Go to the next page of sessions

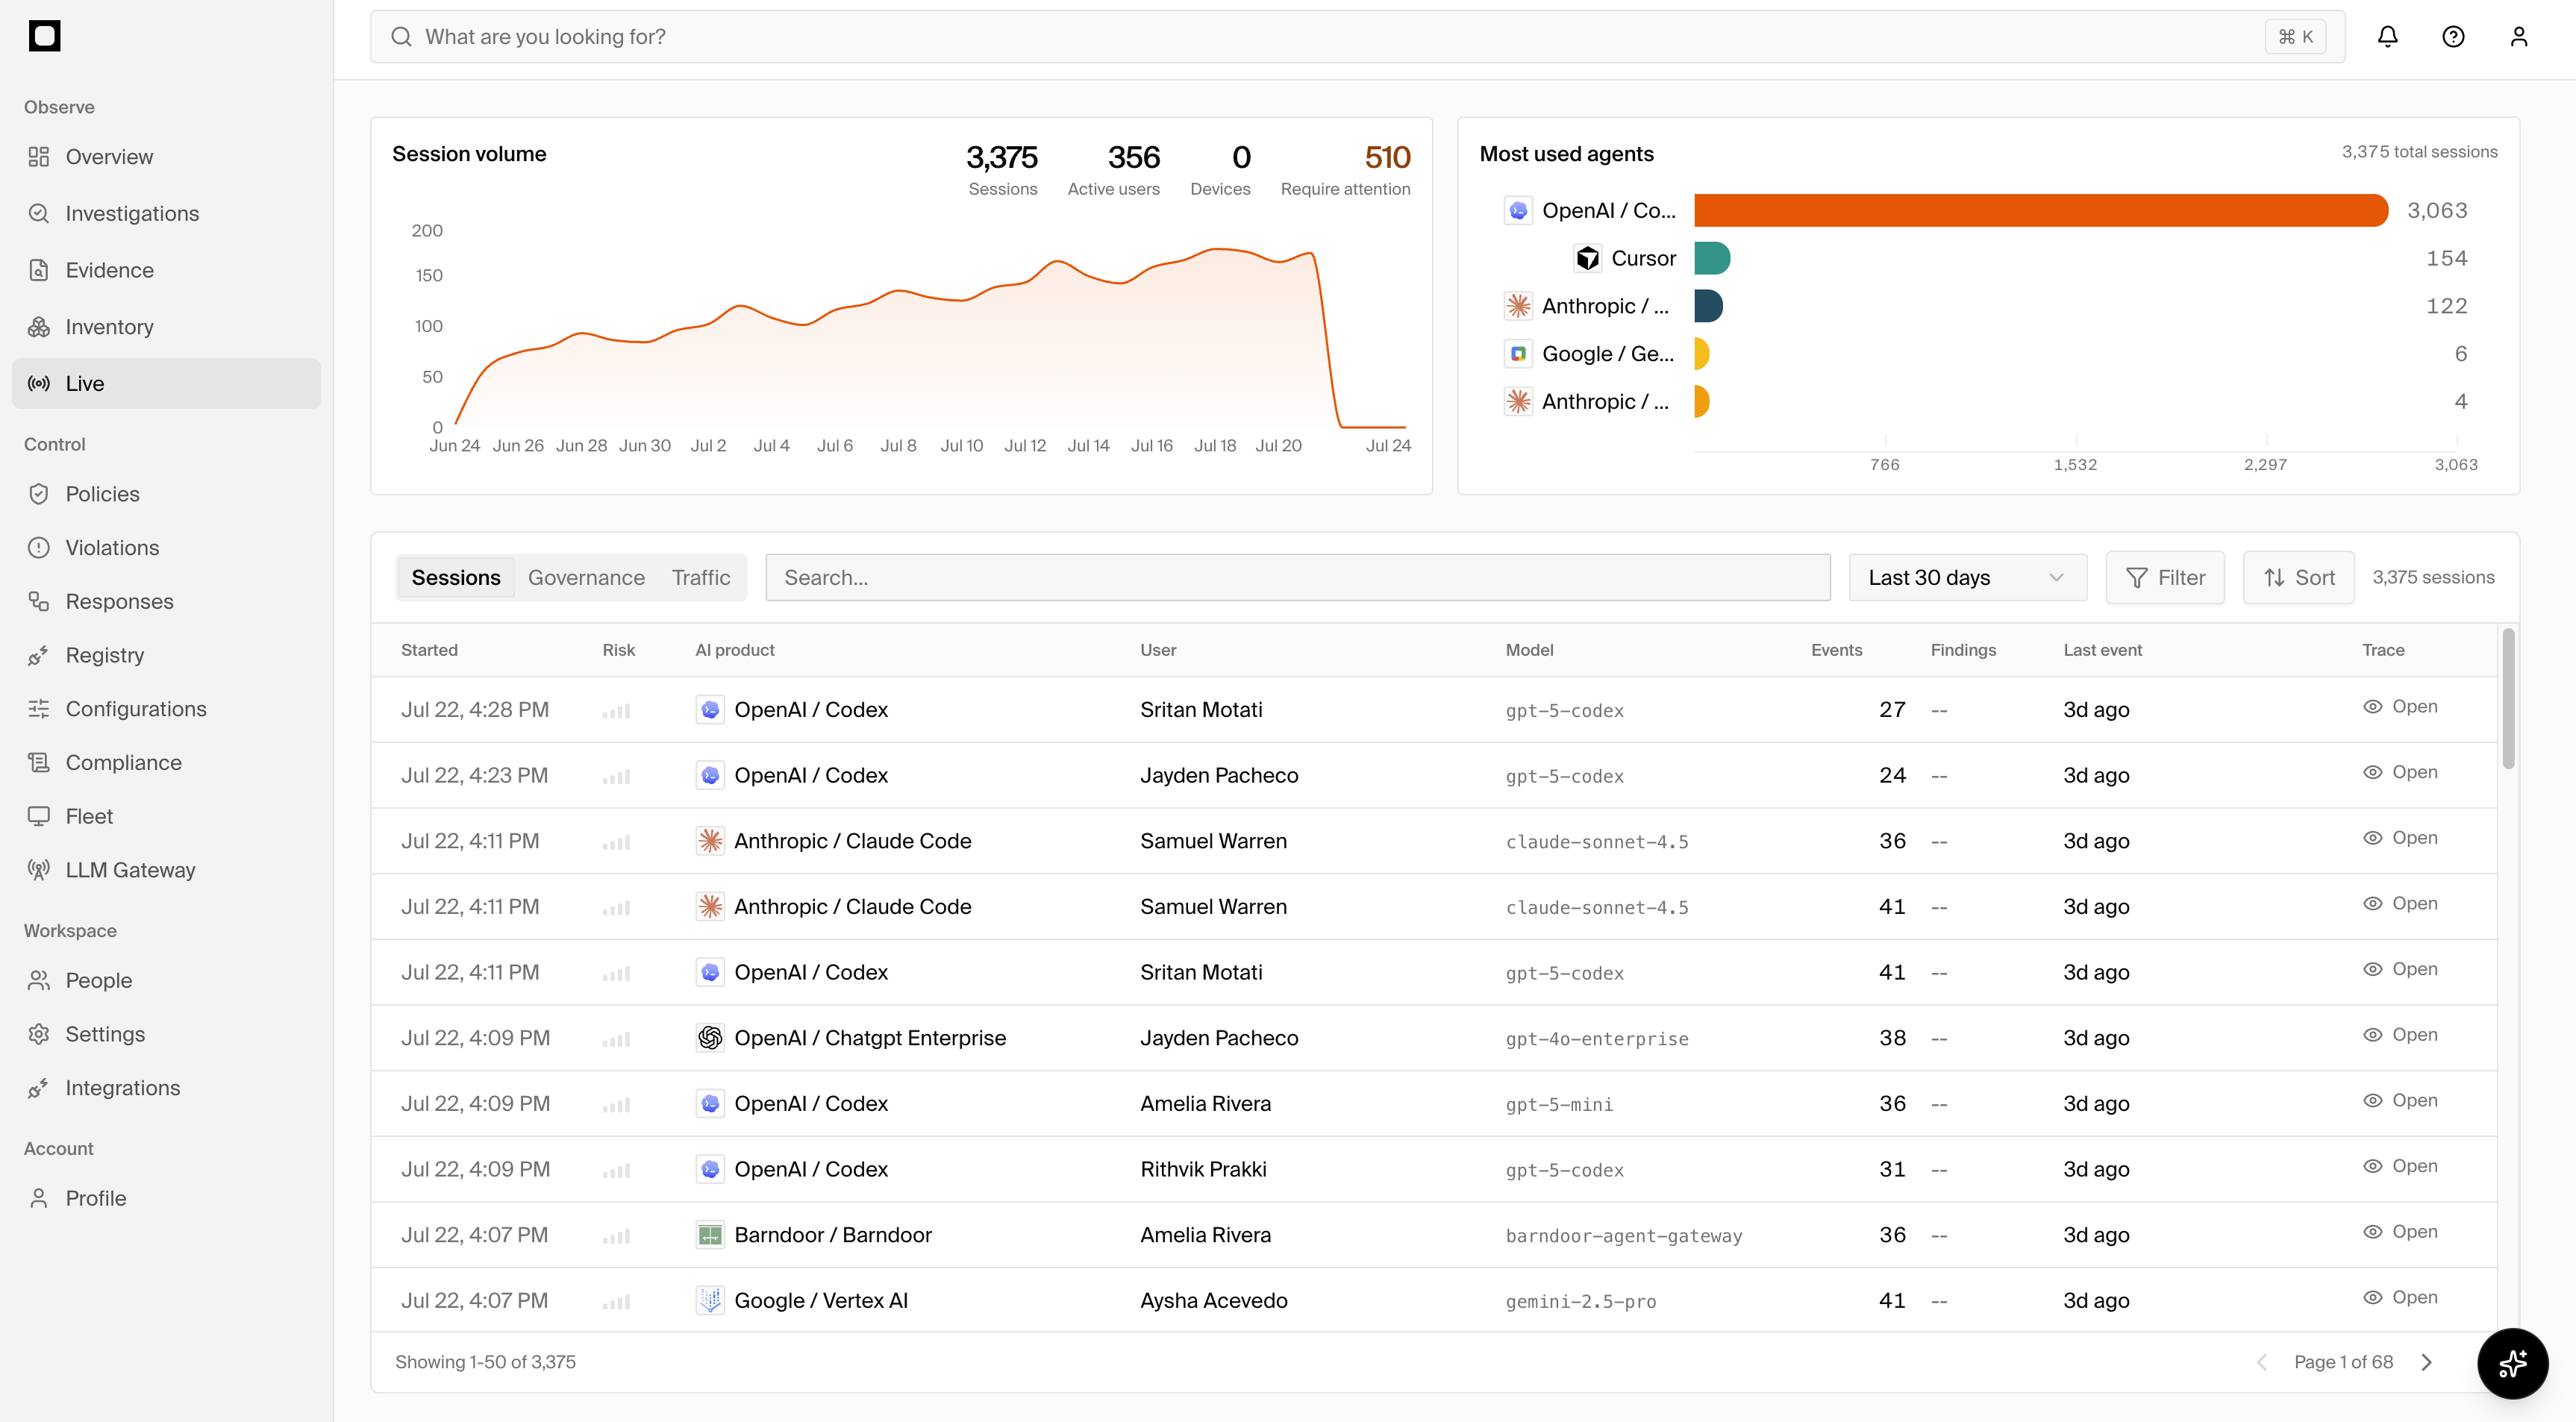[x=2426, y=1362]
